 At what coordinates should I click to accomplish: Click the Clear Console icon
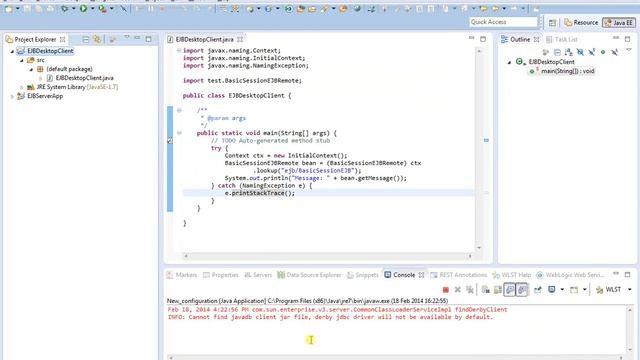click(x=485, y=290)
